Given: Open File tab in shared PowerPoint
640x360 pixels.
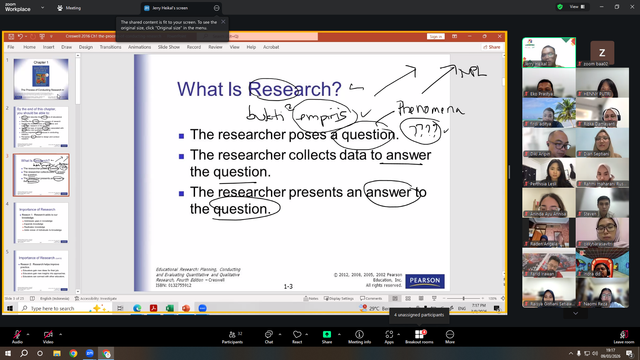Looking at the screenshot, I should 11,47.
